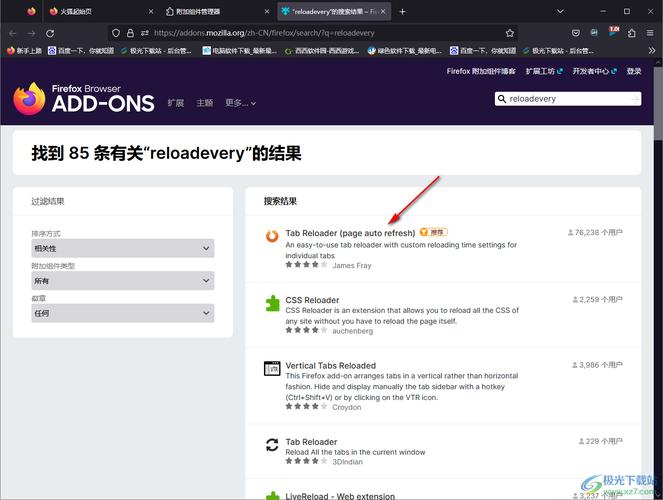Show site security lock information
Image resolution: width=663 pixels, height=500 pixels.
tap(130, 33)
